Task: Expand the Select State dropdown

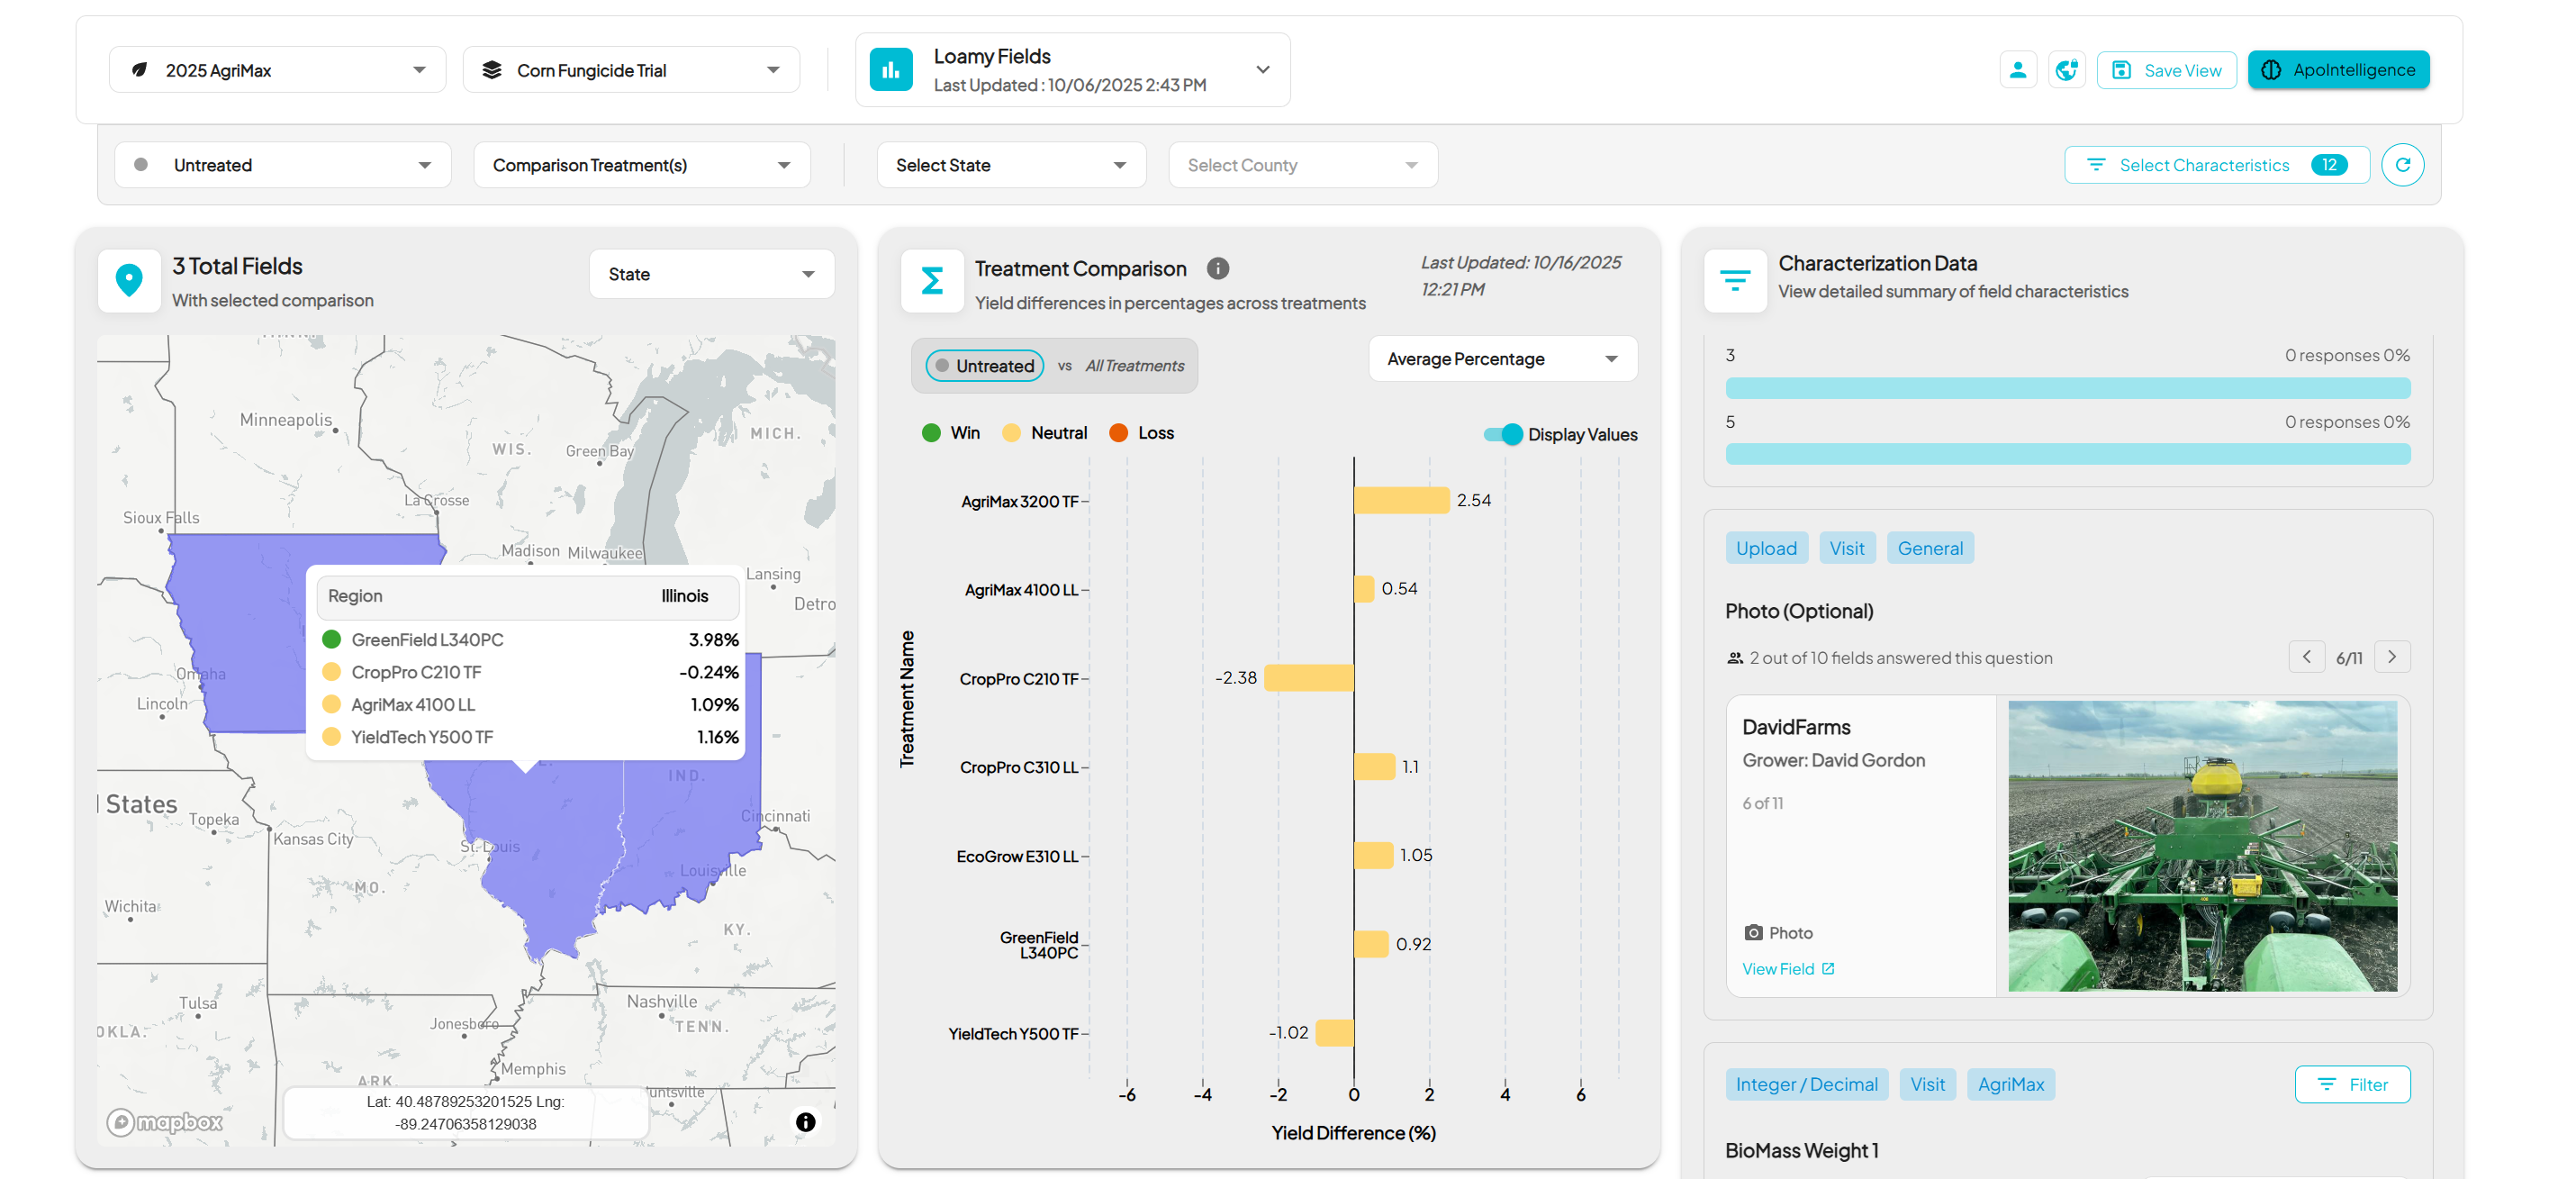Action: pyautogui.click(x=1010, y=165)
